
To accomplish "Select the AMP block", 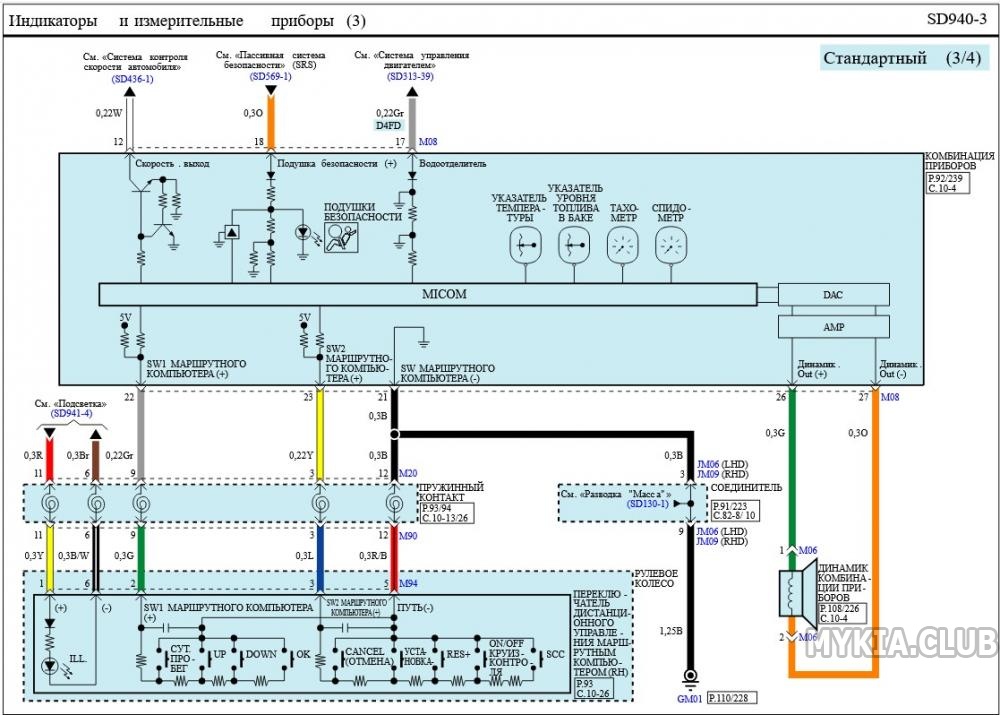I will (832, 326).
